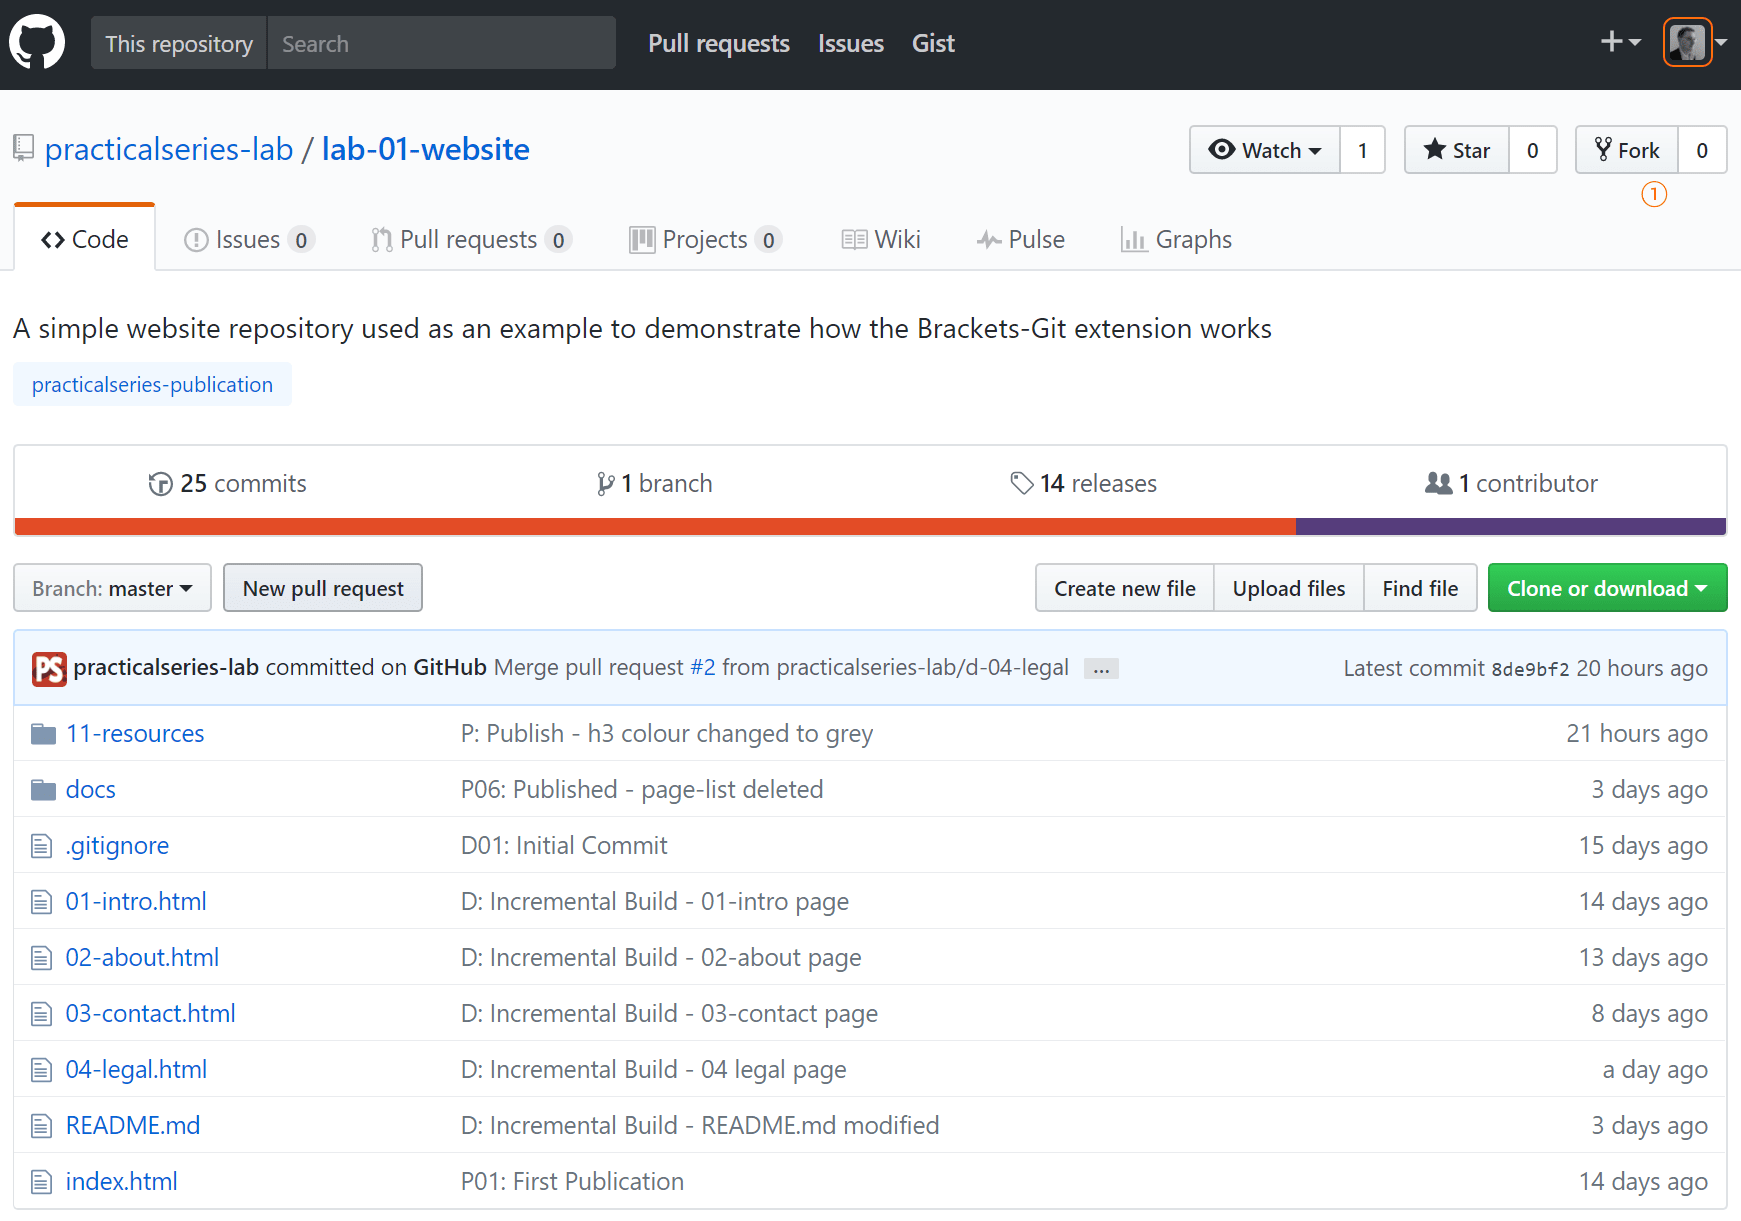Screen dimensions: 1741x1221
Task: Click the people icon next to 1 contributor
Action: point(1438,483)
